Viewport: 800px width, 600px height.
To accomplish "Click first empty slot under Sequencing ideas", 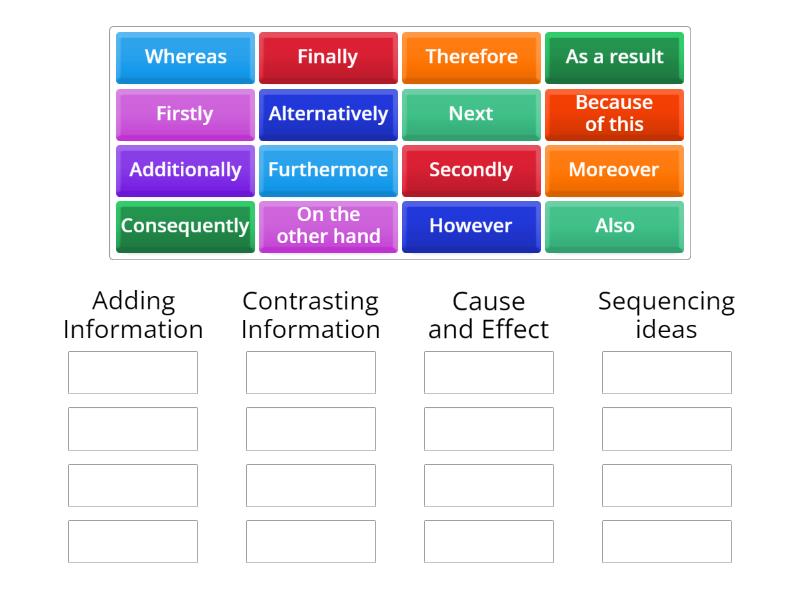I will click(667, 373).
